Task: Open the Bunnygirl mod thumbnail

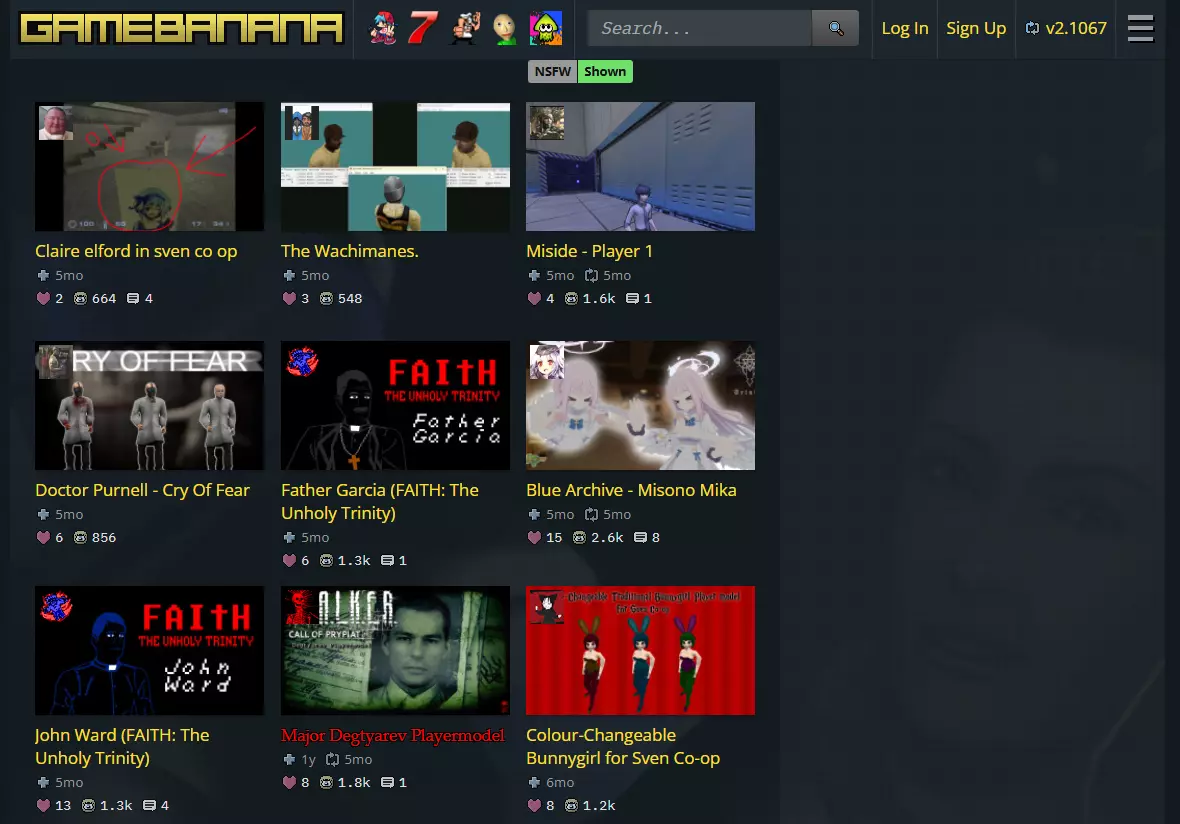Action: click(640, 651)
